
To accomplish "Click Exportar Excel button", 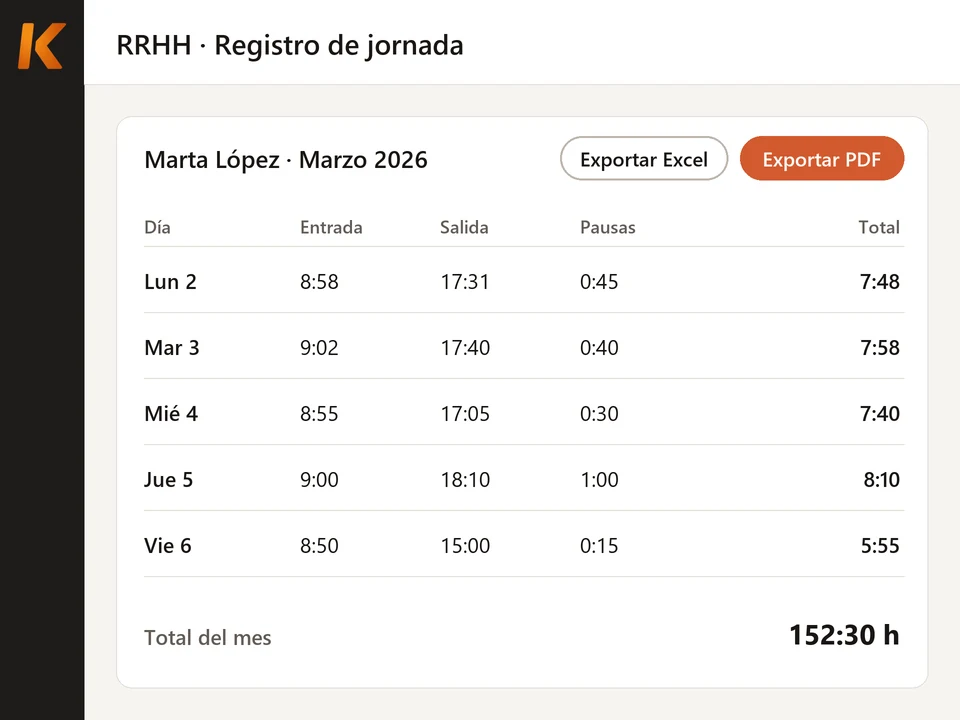I will click(643, 159).
